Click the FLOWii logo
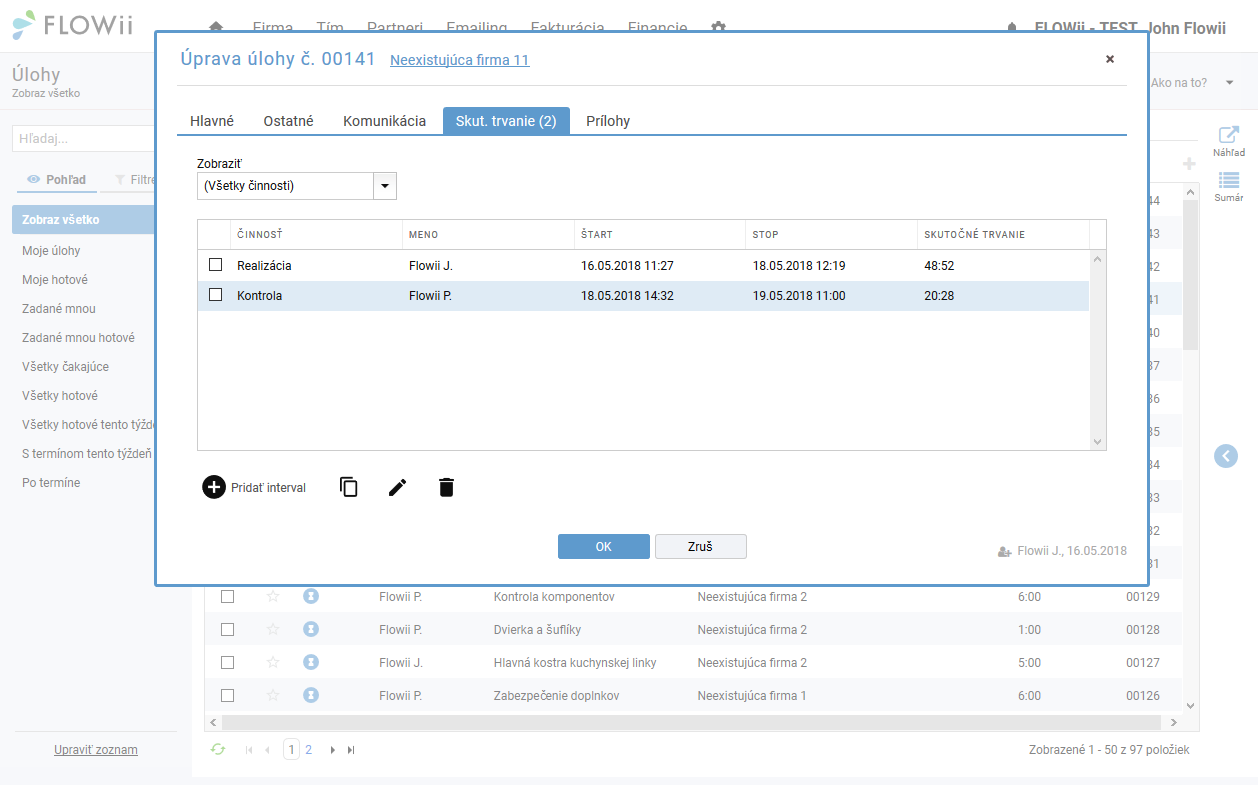This screenshot has width=1258, height=785. pyautogui.click(x=72, y=27)
